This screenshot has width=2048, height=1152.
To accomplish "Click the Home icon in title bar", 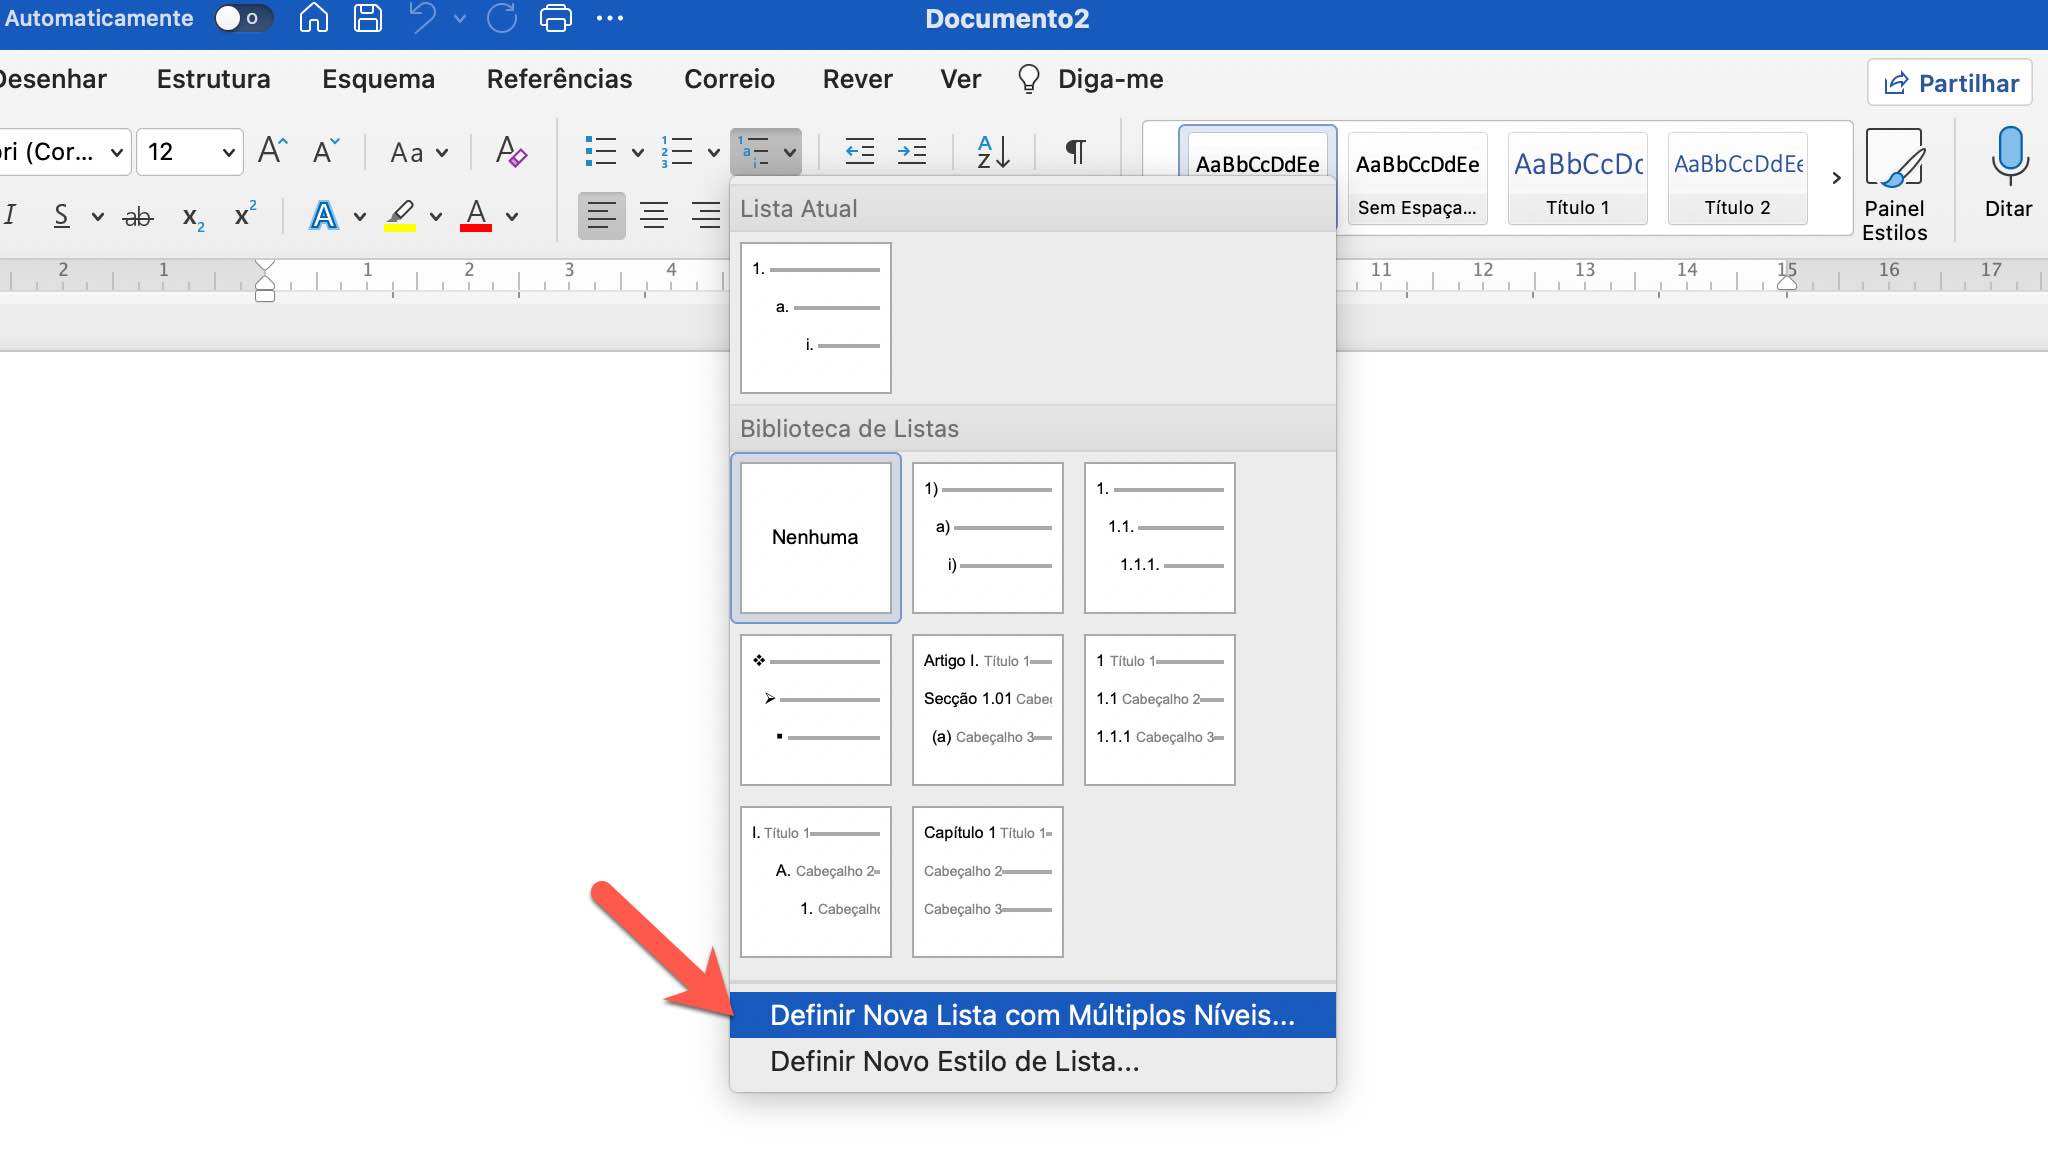I will click(x=313, y=18).
